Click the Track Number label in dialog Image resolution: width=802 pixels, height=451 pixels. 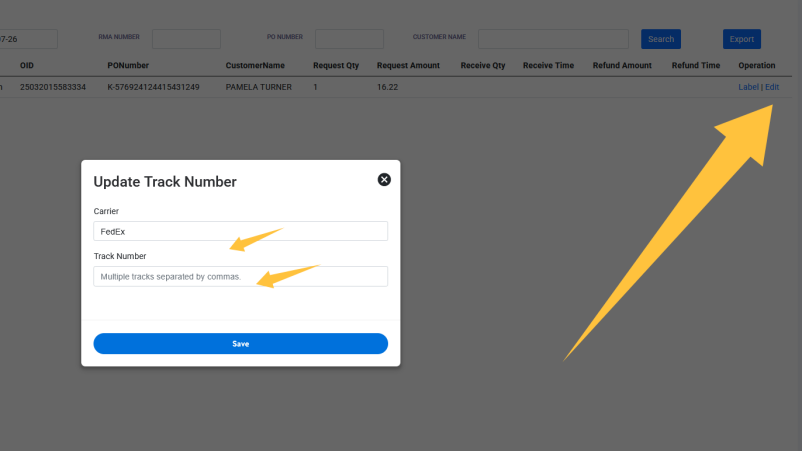click(120, 256)
